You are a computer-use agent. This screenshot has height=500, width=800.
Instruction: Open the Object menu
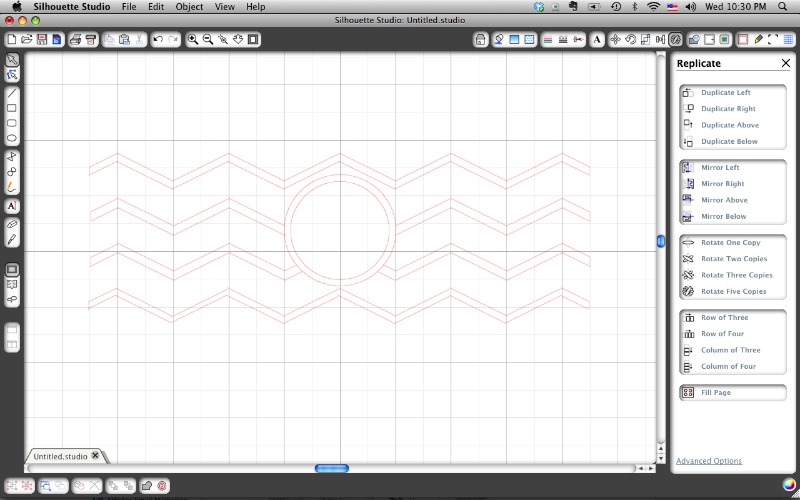[x=189, y=7]
